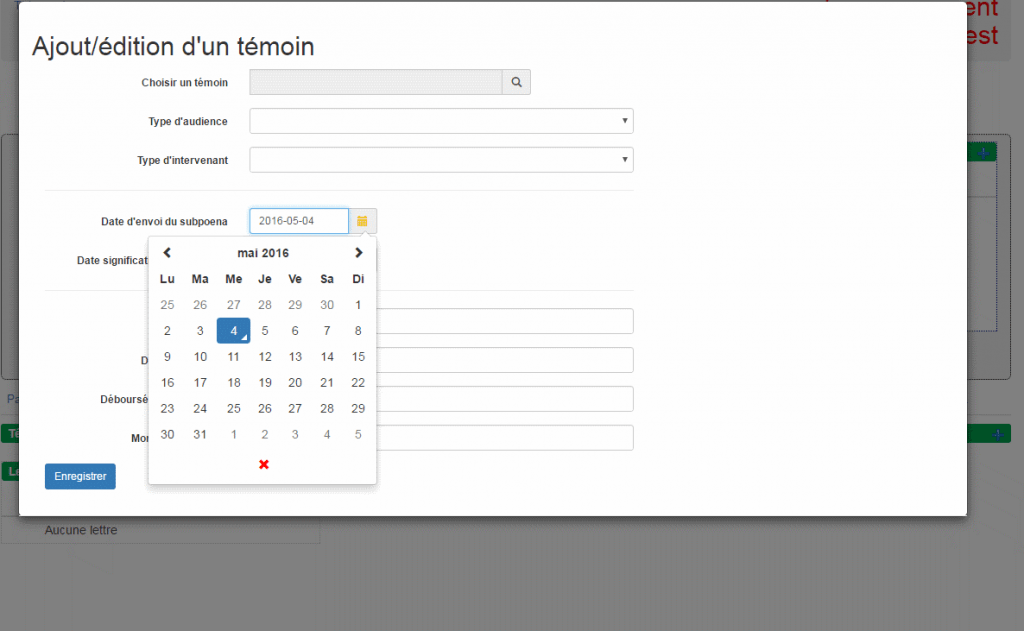This screenshot has width=1024, height=631.
Task: Clear date with the red X icon
Action: pos(264,464)
